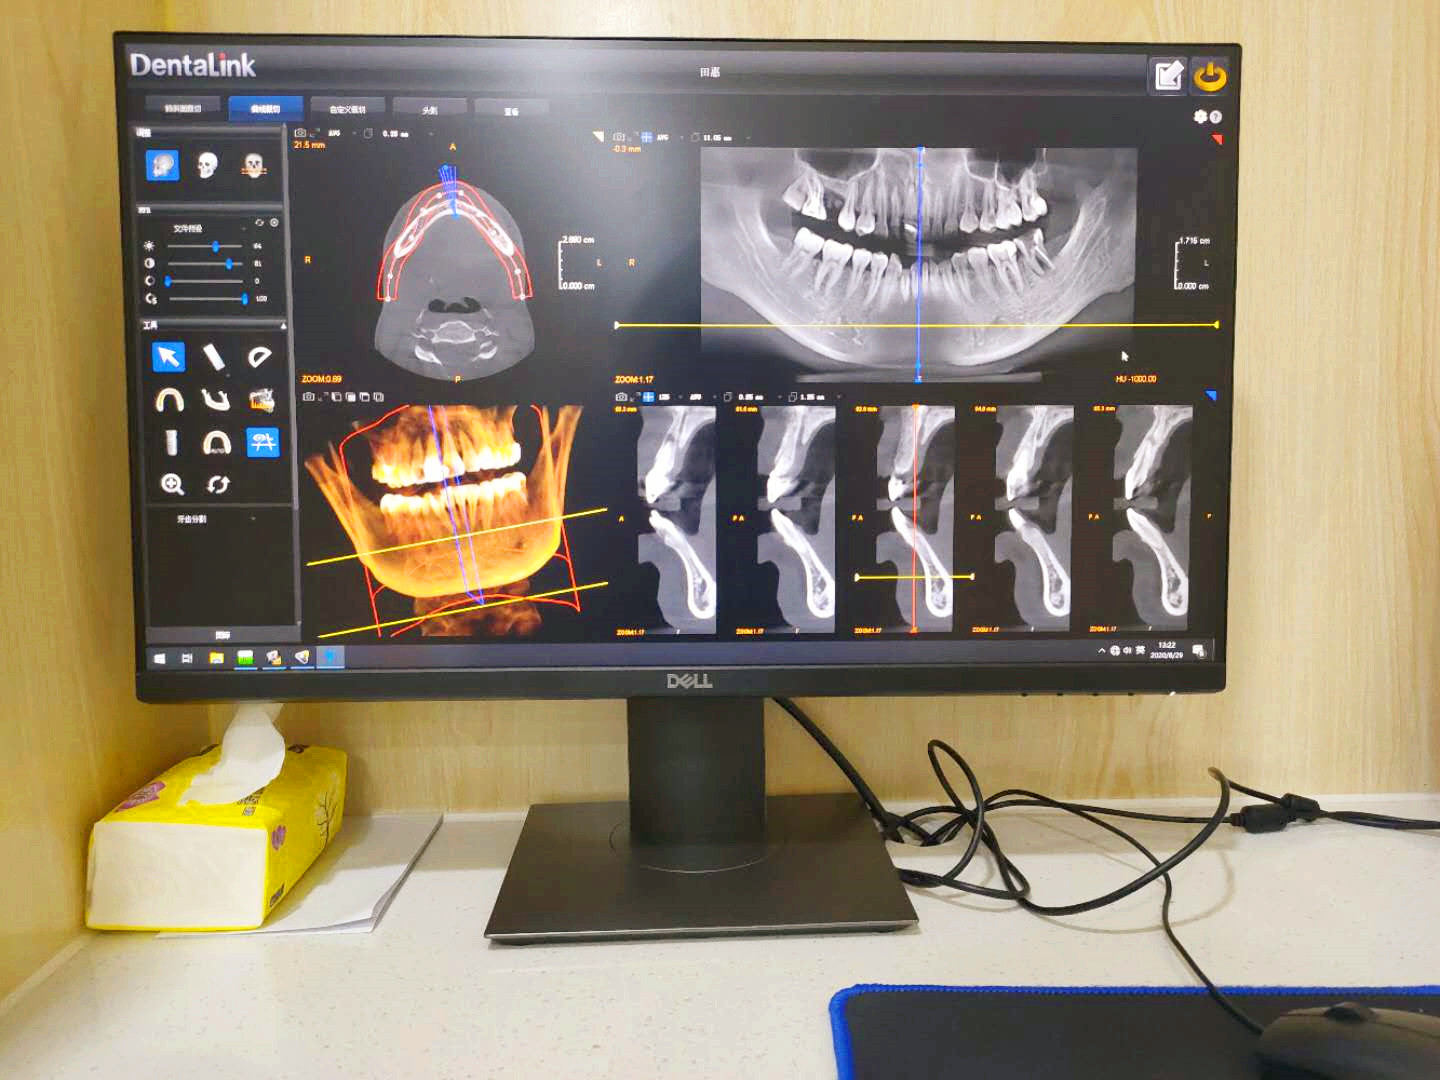Click the brightness slider handle

pyautogui.click(x=215, y=246)
